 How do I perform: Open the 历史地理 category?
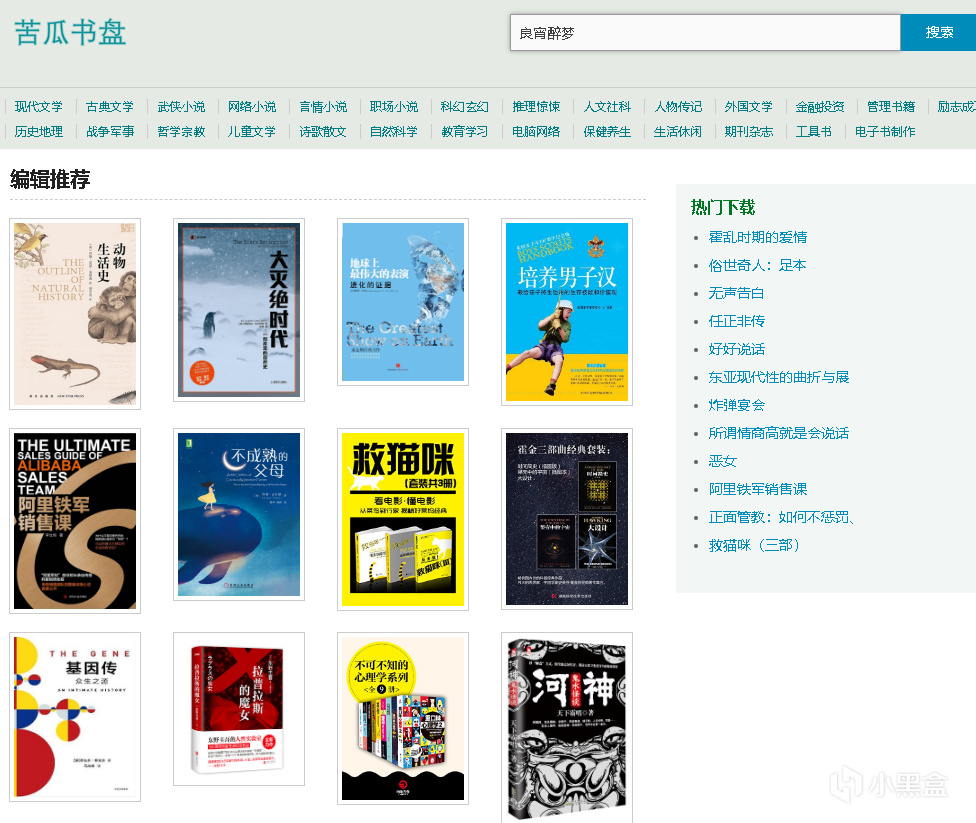click(x=39, y=131)
